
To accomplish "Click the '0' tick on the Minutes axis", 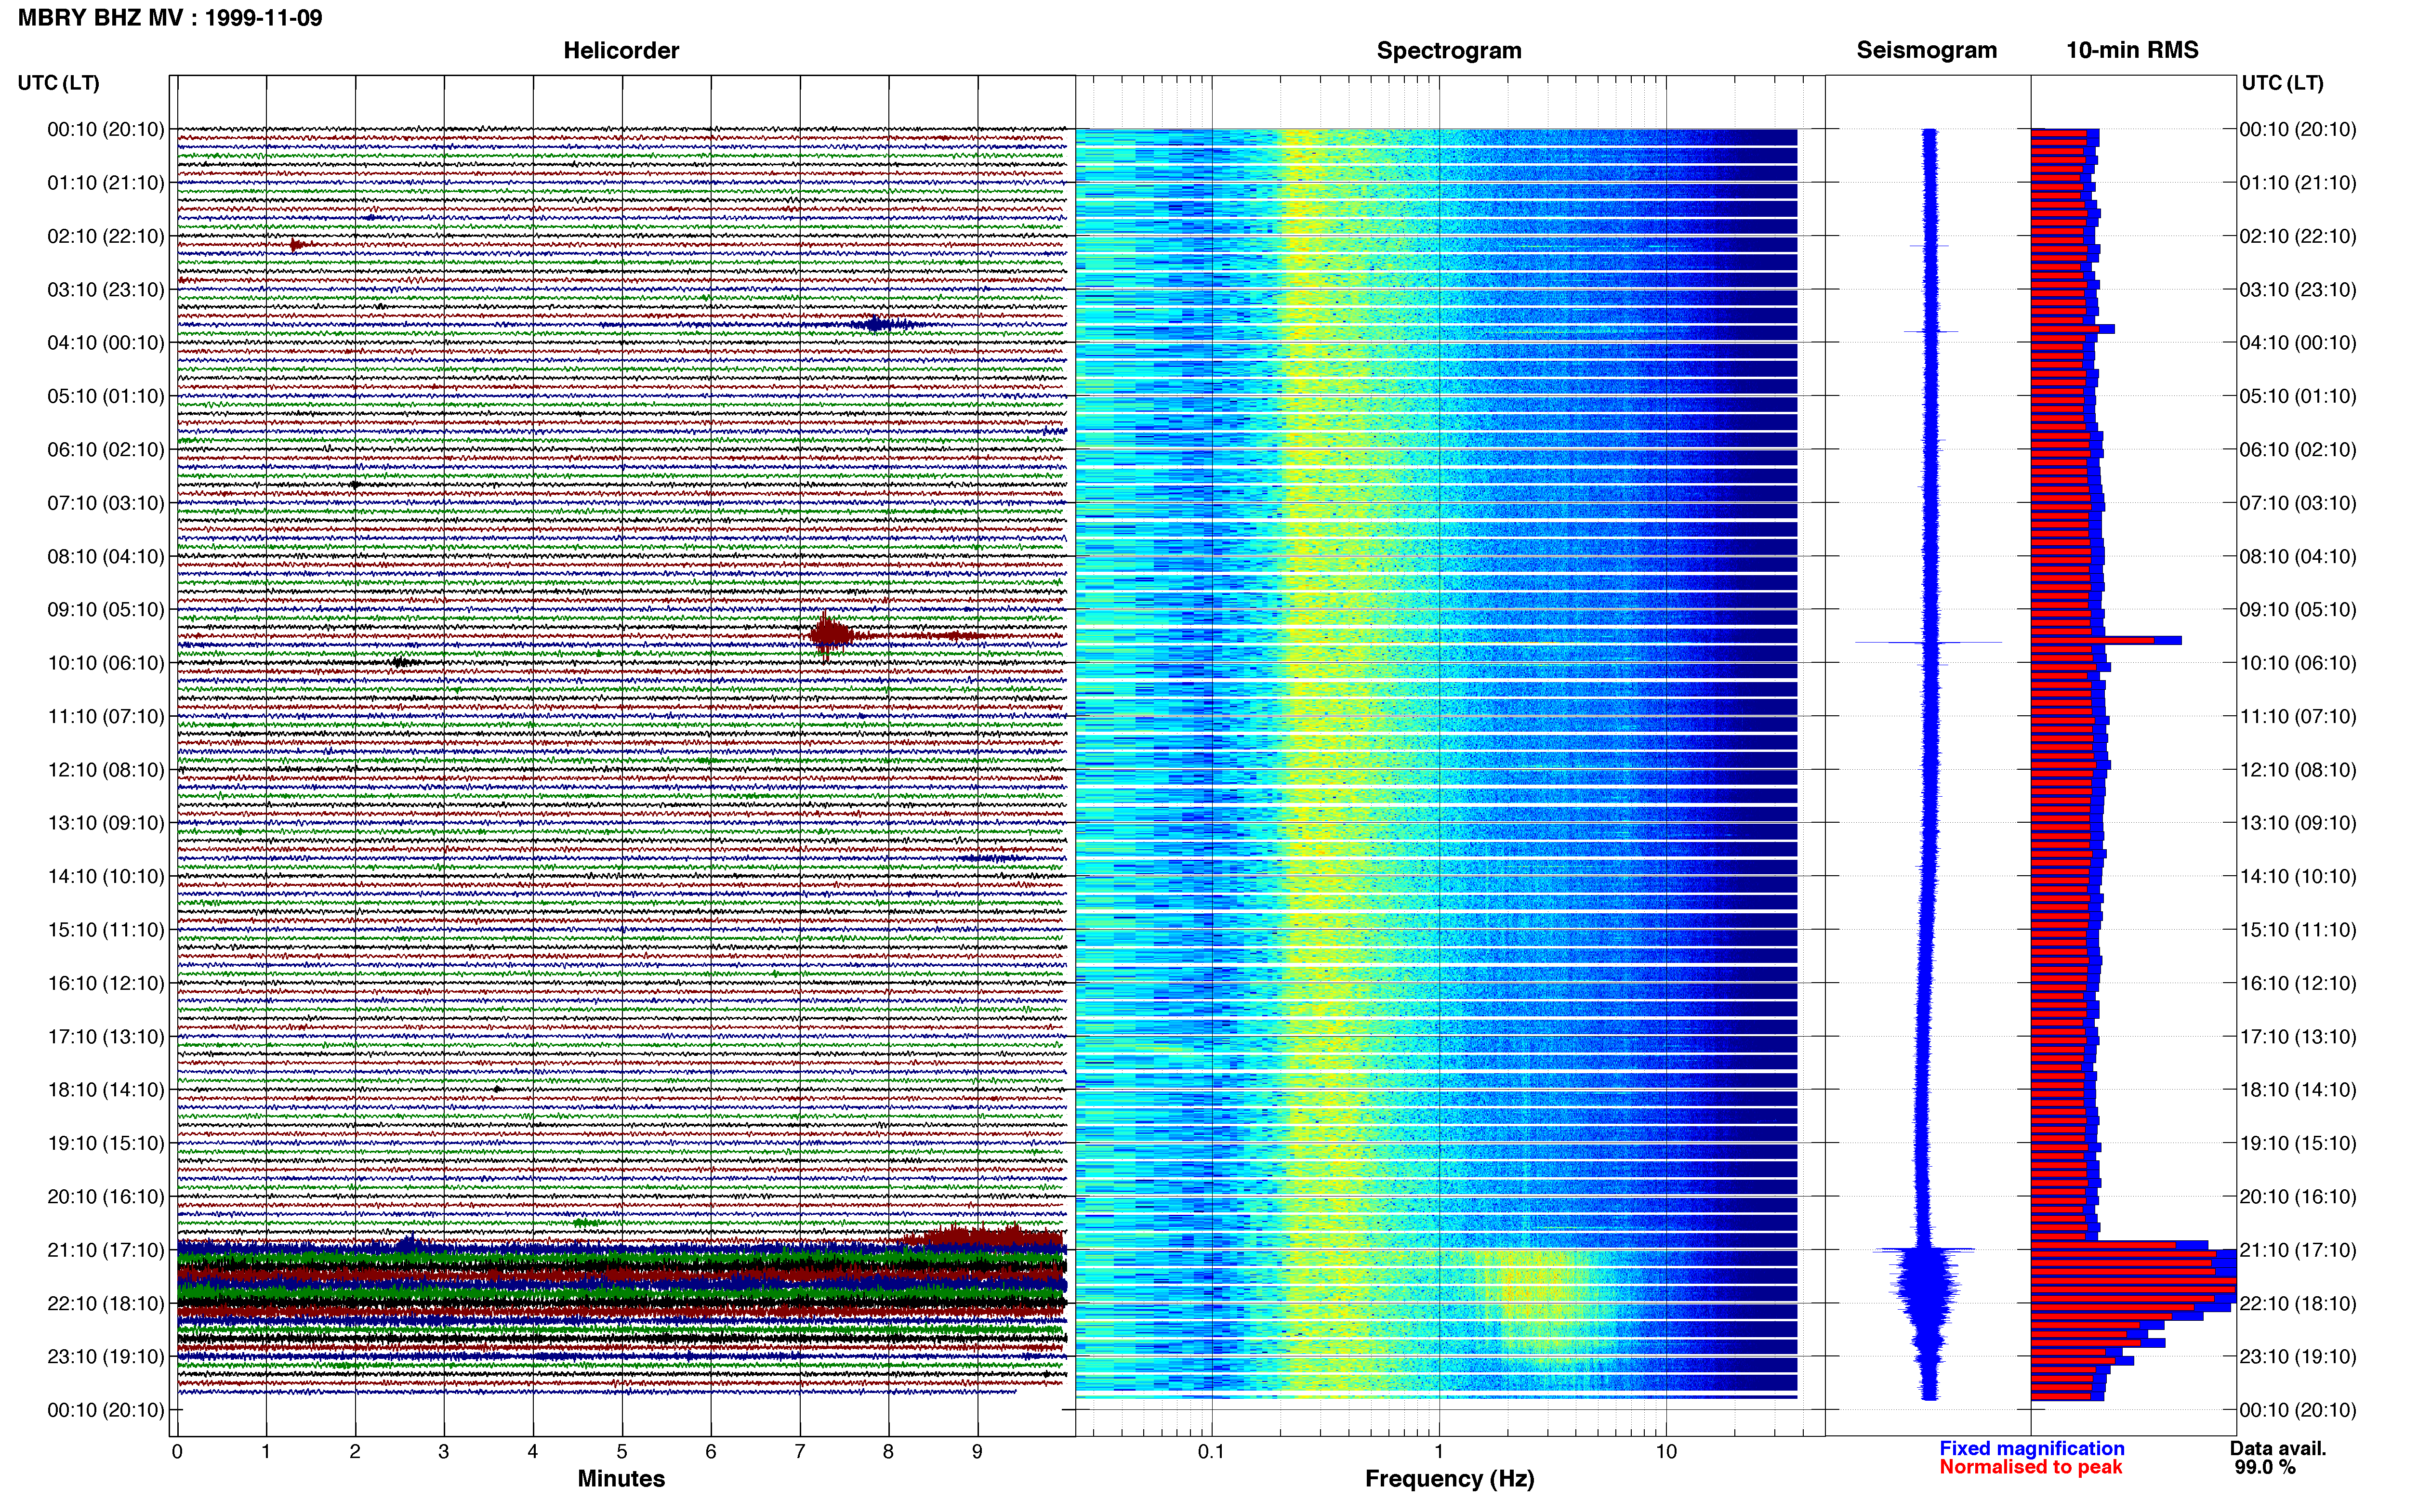I will click(x=177, y=1451).
